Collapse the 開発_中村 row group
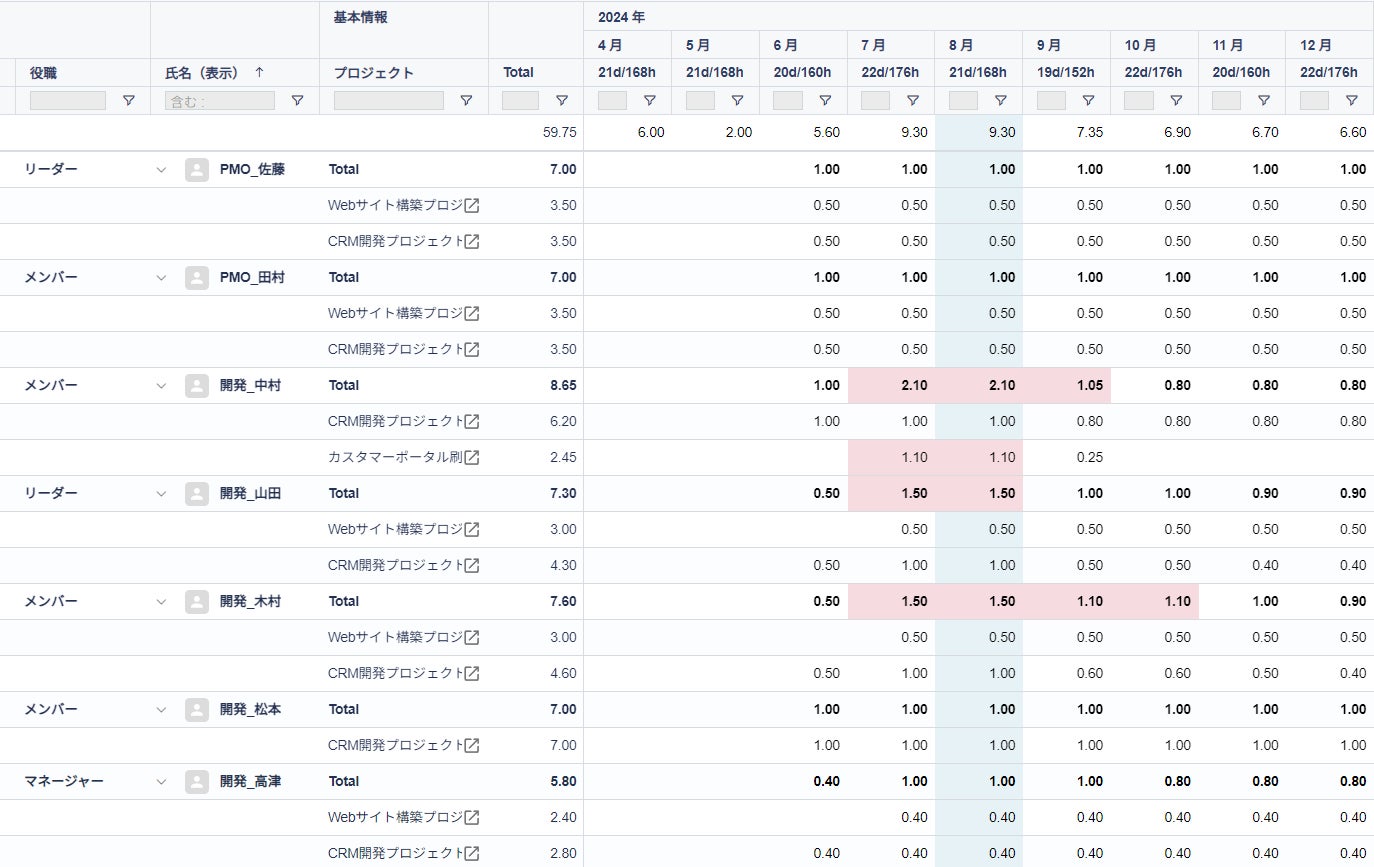The image size is (1374, 867). click(x=161, y=385)
